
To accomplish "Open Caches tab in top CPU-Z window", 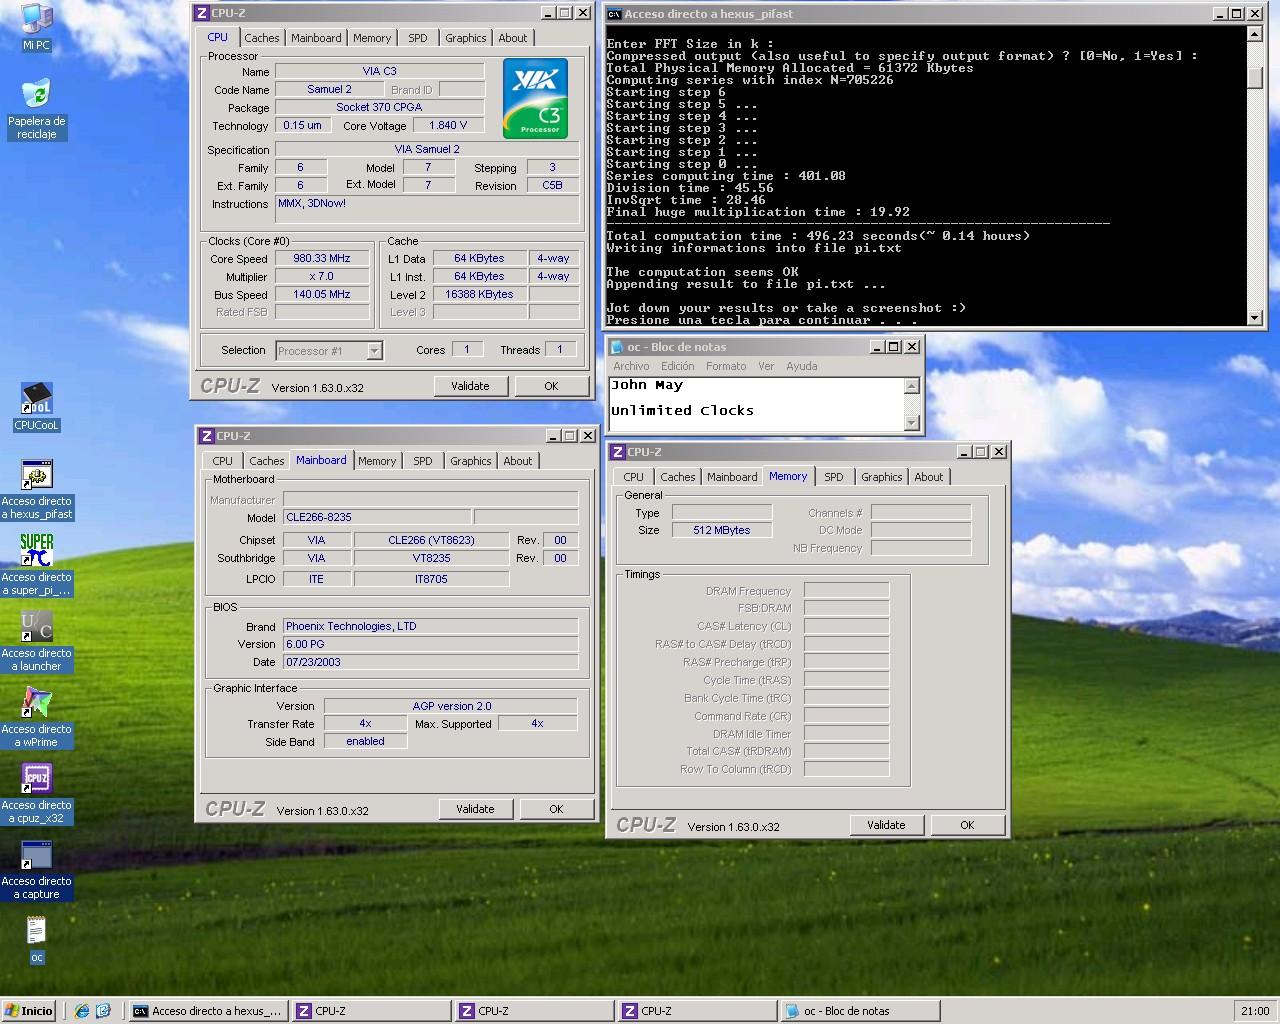I will (x=262, y=38).
